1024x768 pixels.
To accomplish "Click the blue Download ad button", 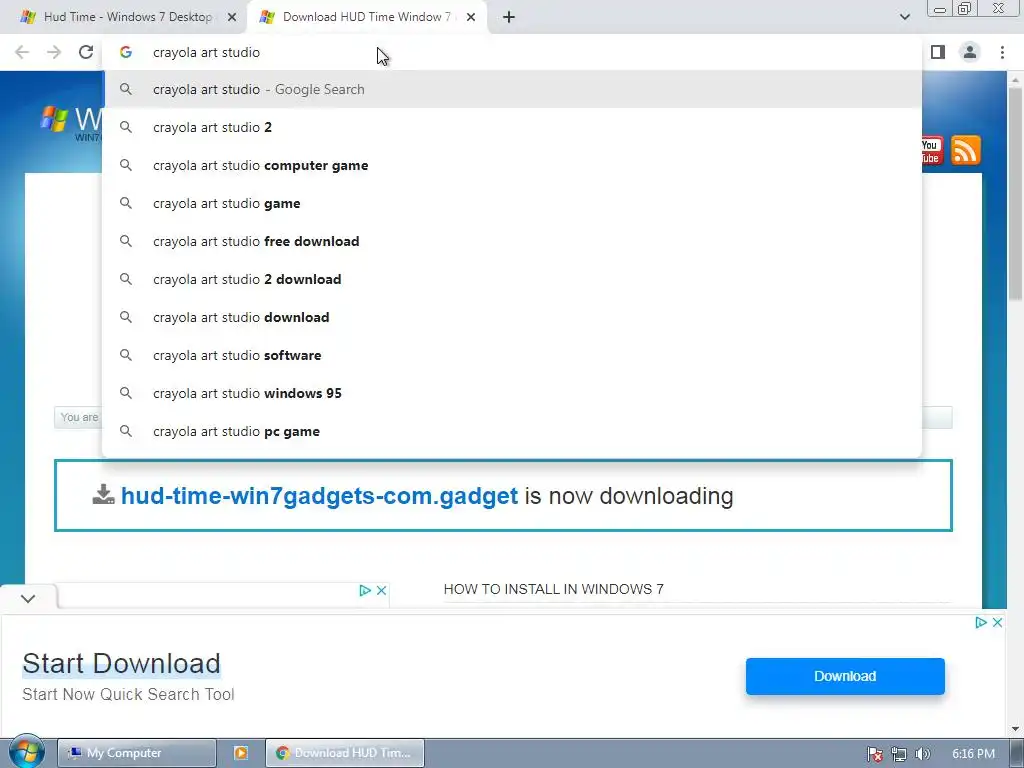I will pos(845,676).
